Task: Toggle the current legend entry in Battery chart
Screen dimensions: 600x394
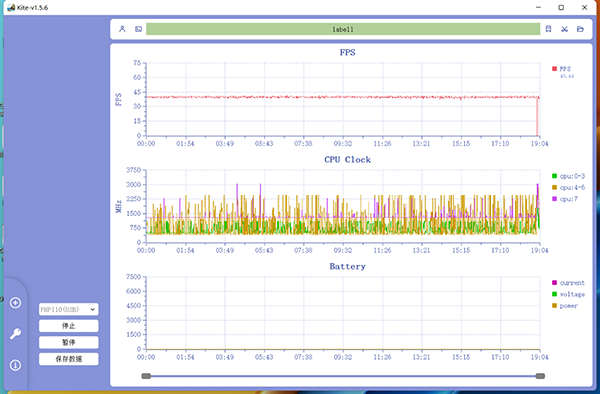Action: (569, 283)
